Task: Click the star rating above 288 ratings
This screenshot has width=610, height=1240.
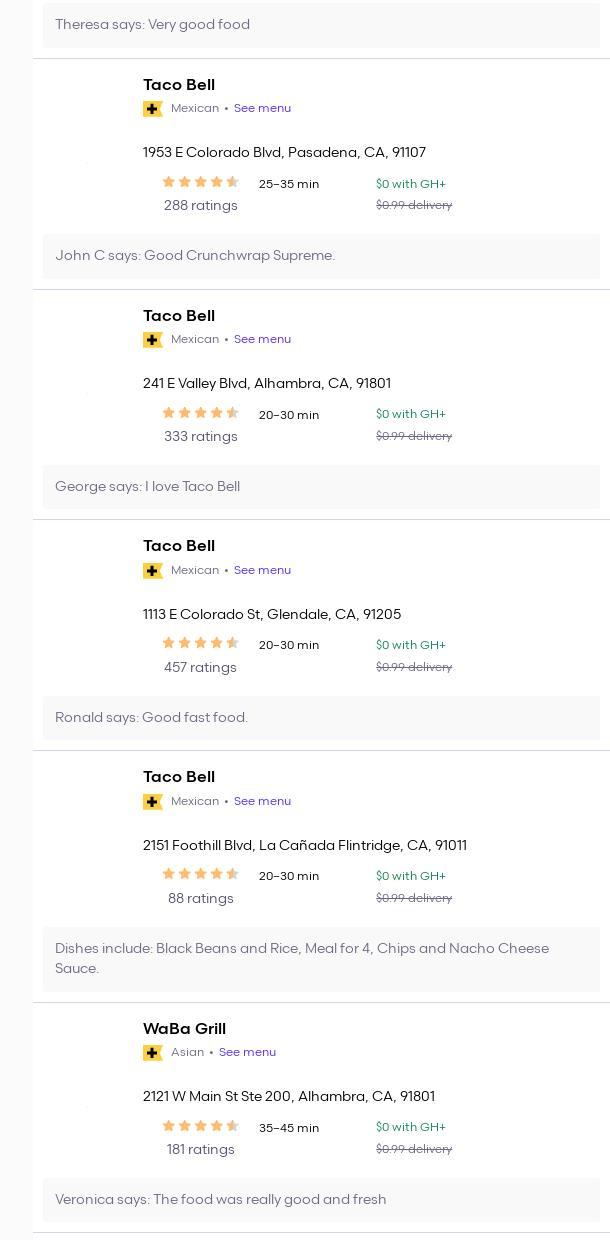Action: click(x=200, y=182)
